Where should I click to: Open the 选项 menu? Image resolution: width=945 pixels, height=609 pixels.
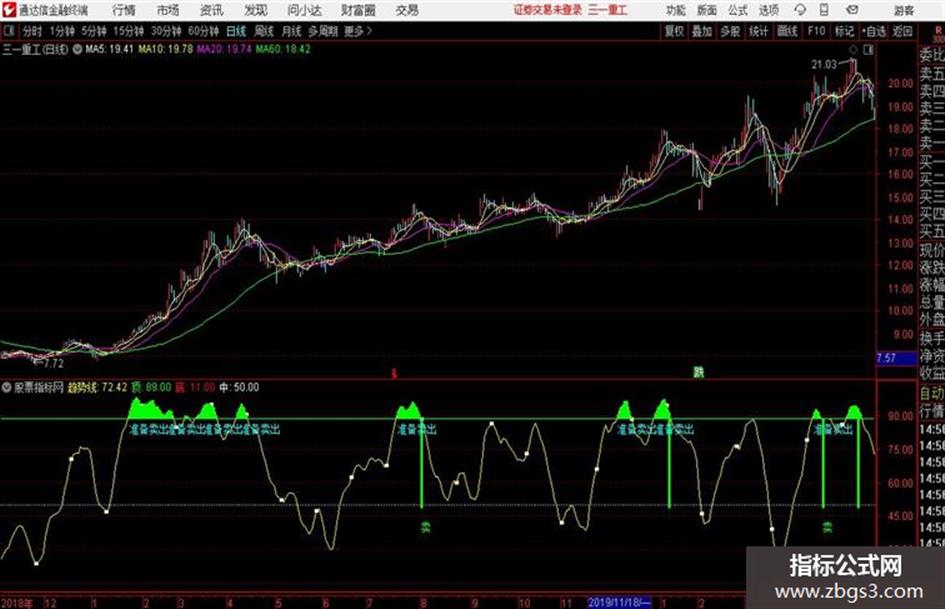click(768, 10)
